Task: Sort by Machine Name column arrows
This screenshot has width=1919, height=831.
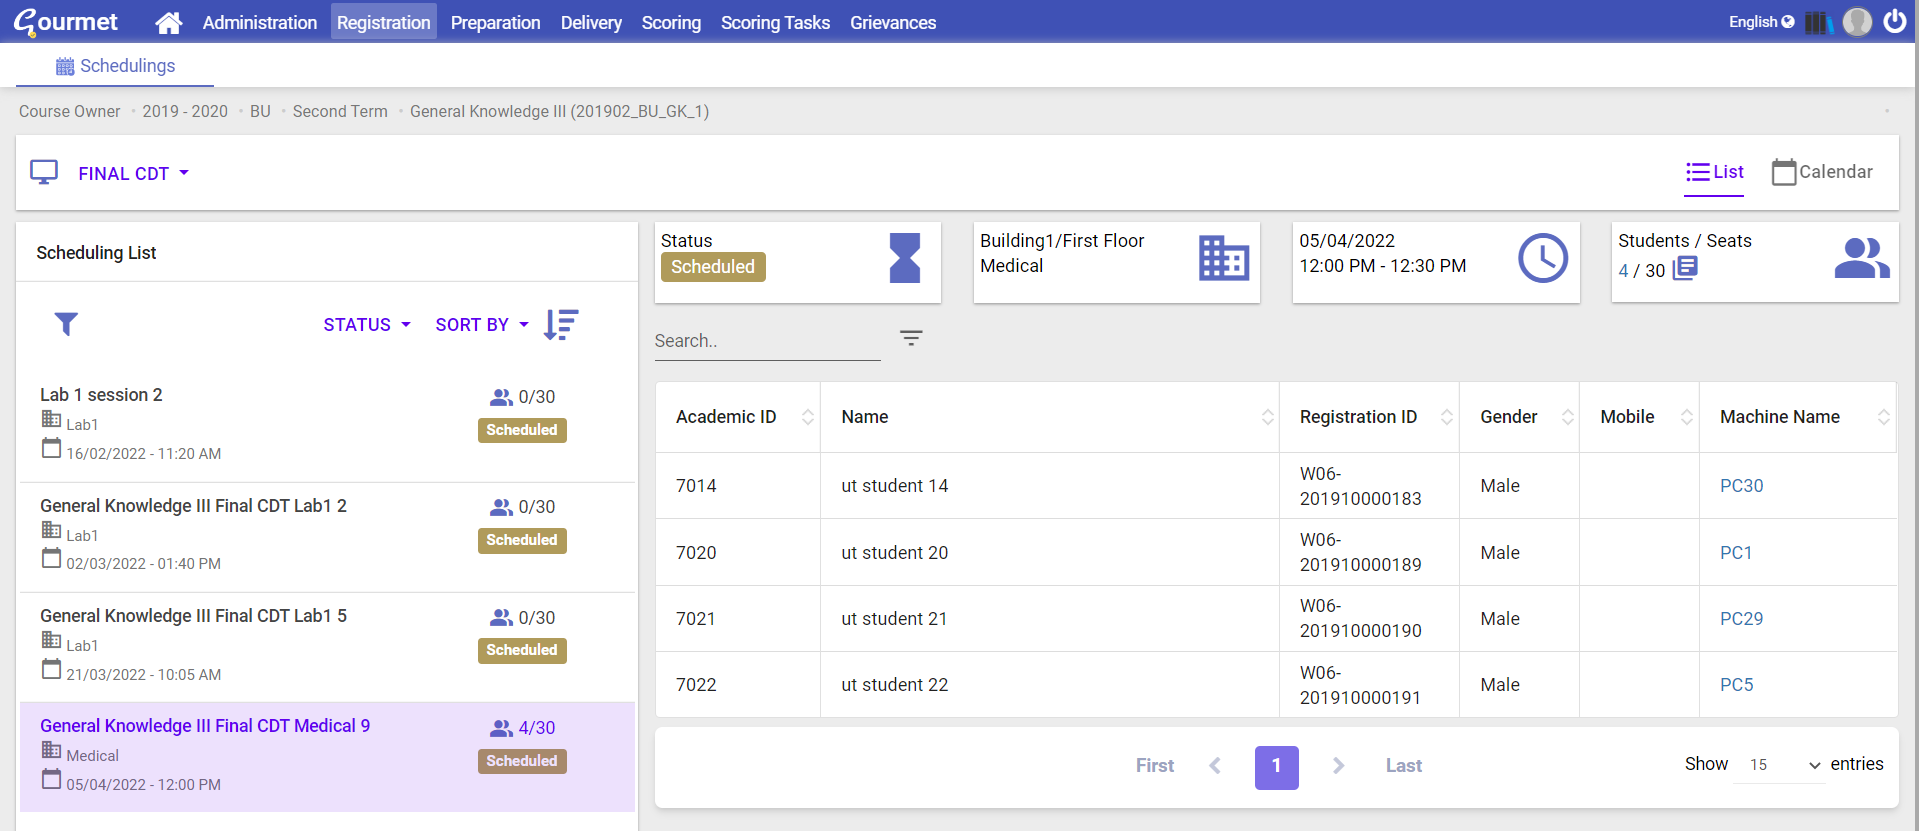Action: coord(1884,417)
